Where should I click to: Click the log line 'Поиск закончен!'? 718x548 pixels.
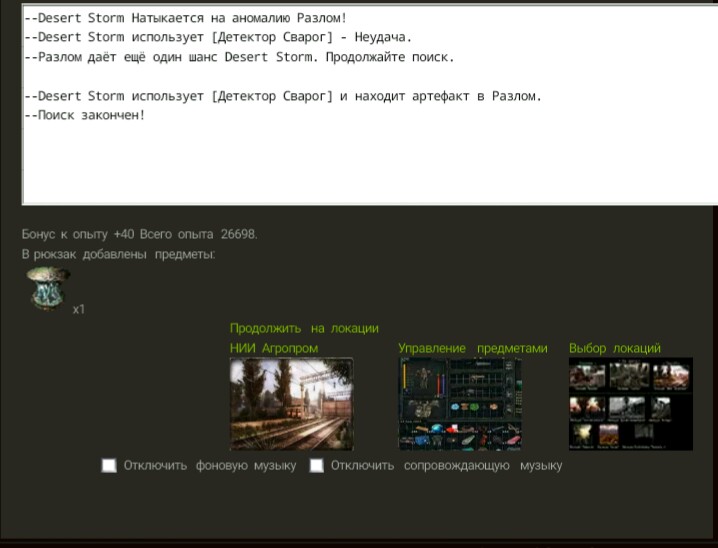click(85, 115)
